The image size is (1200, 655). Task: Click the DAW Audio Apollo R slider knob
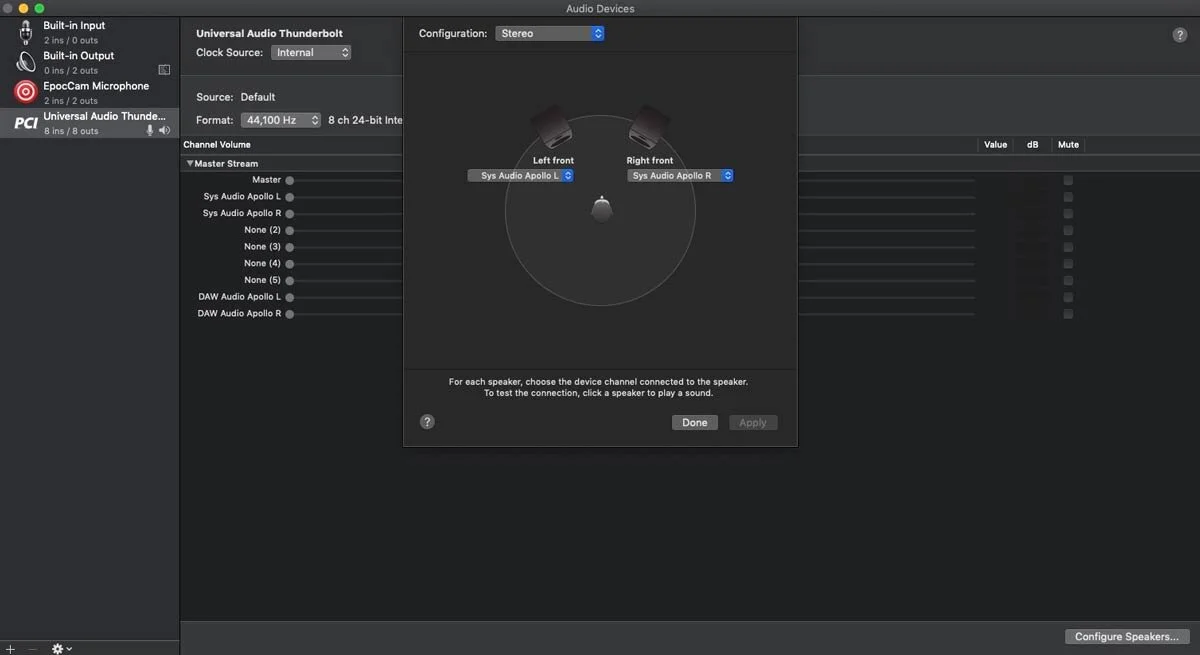[290, 314]
